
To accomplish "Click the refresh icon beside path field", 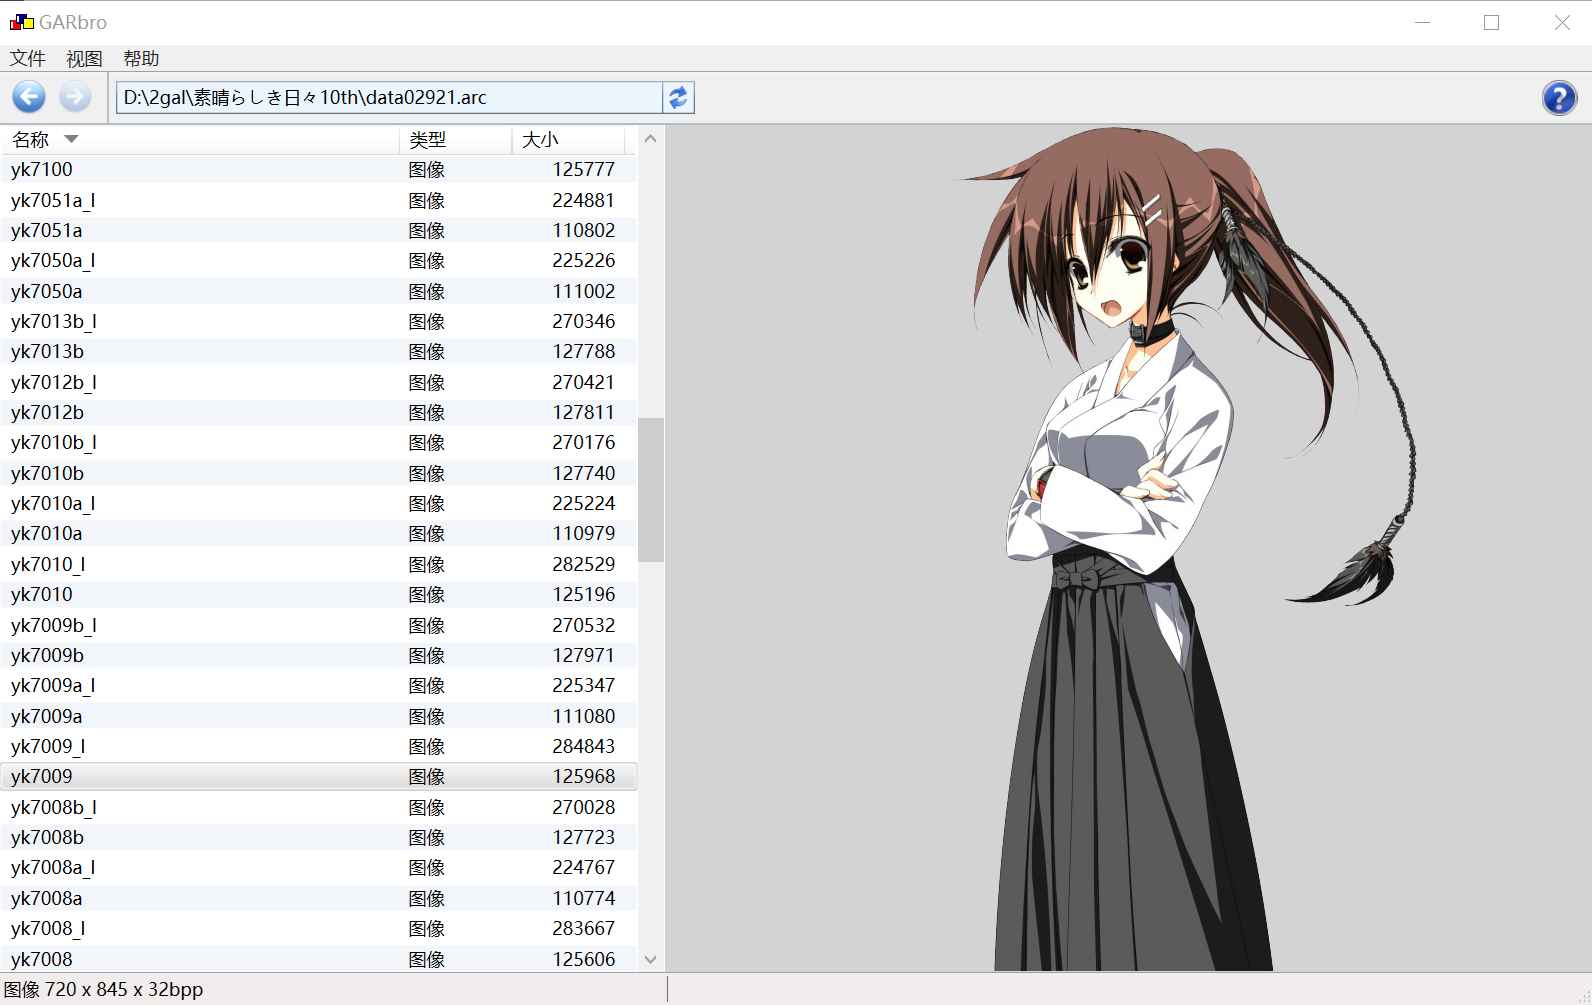I will point(678,98).
